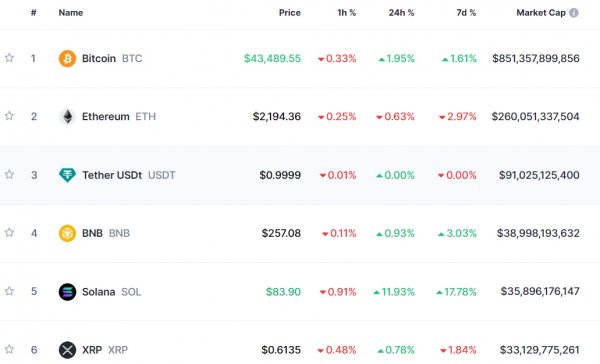Sort the table by Price column
This screenshot has height=364, width=600.
click(290, 13)
